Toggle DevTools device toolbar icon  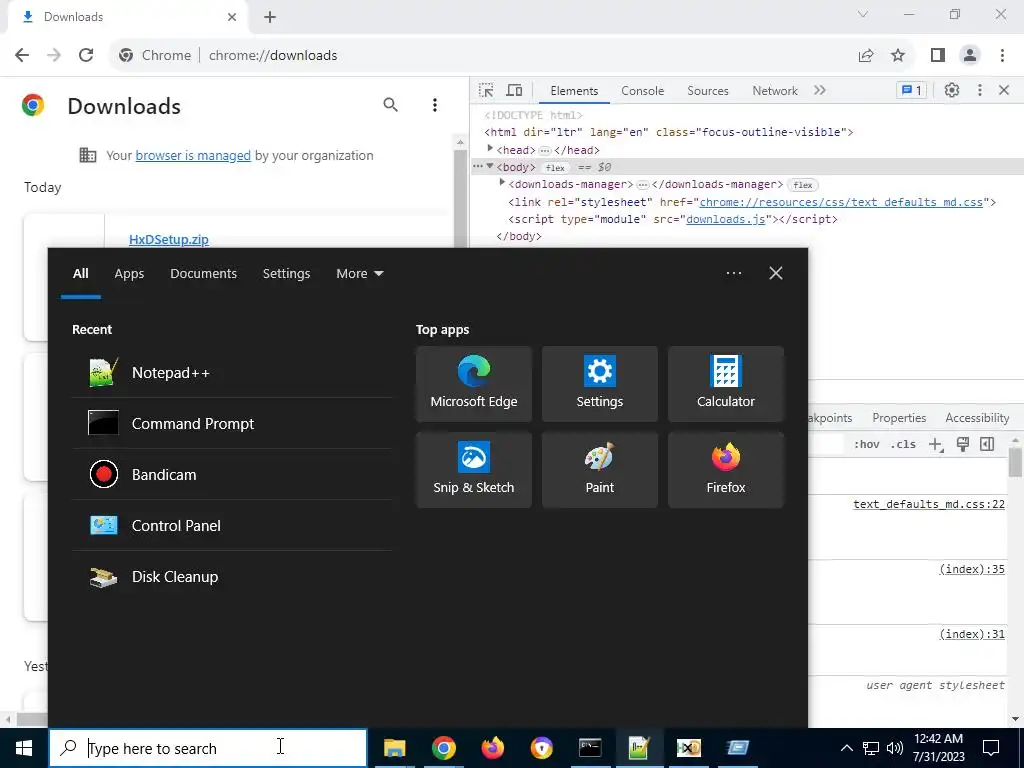(515, 91)
